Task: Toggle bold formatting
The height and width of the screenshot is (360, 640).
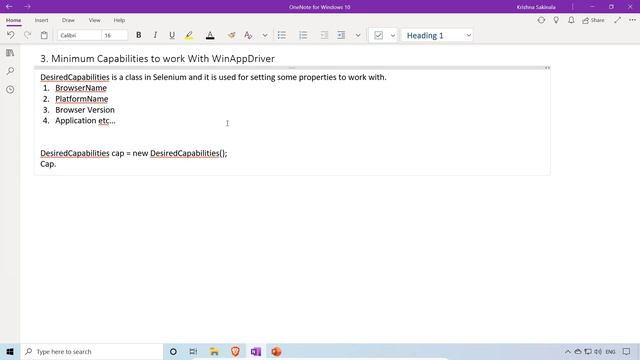Action: pyautogui.click(x=139, y=36)
